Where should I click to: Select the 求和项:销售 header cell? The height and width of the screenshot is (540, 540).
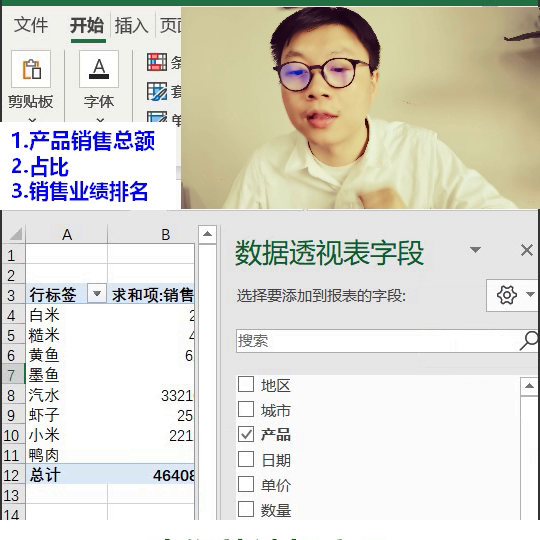(152, 295)
